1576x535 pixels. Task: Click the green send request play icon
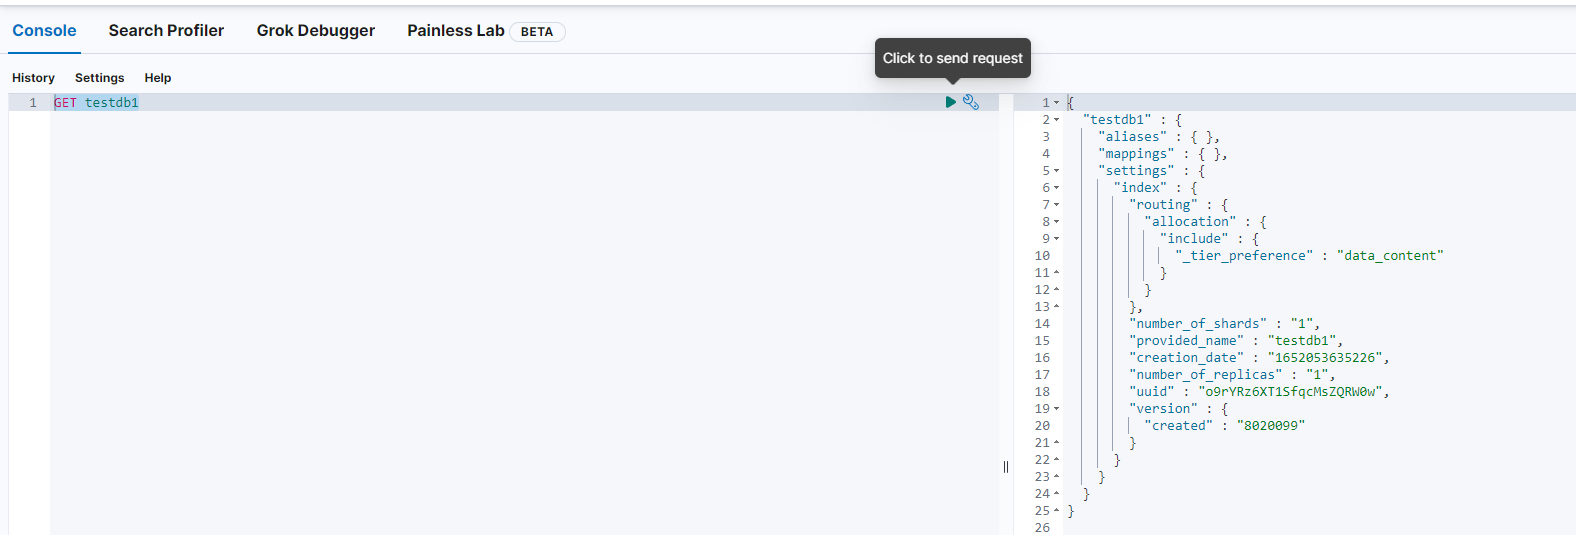coord(950,102)
